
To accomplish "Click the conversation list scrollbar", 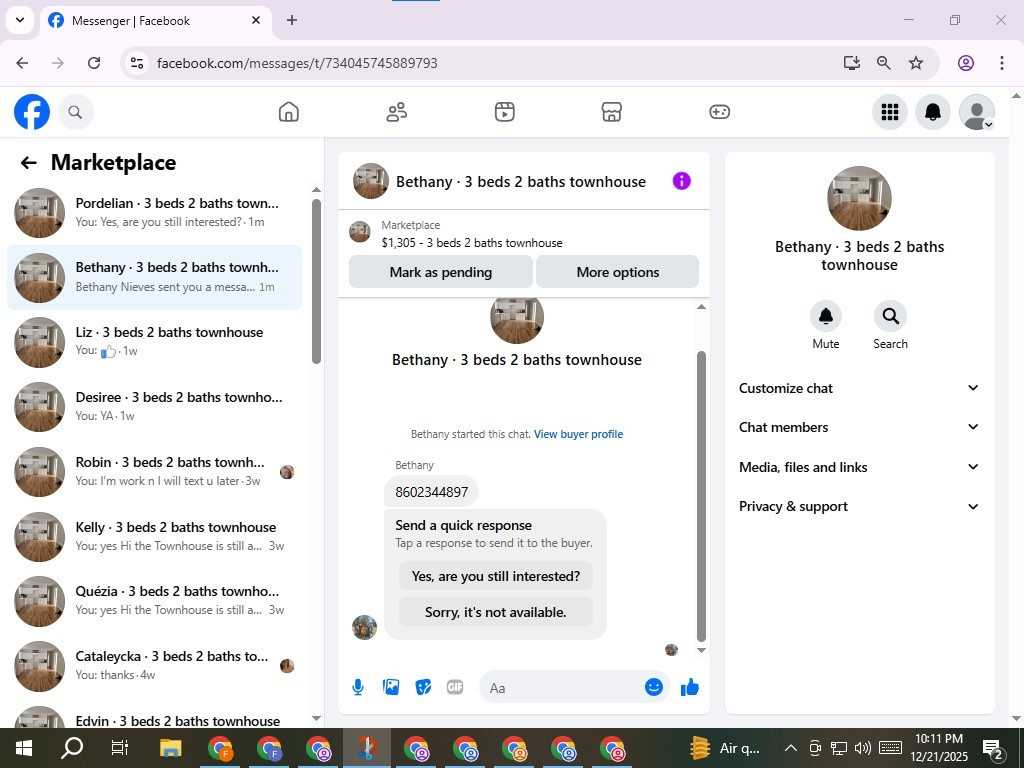I will click(x=316, y=281).
